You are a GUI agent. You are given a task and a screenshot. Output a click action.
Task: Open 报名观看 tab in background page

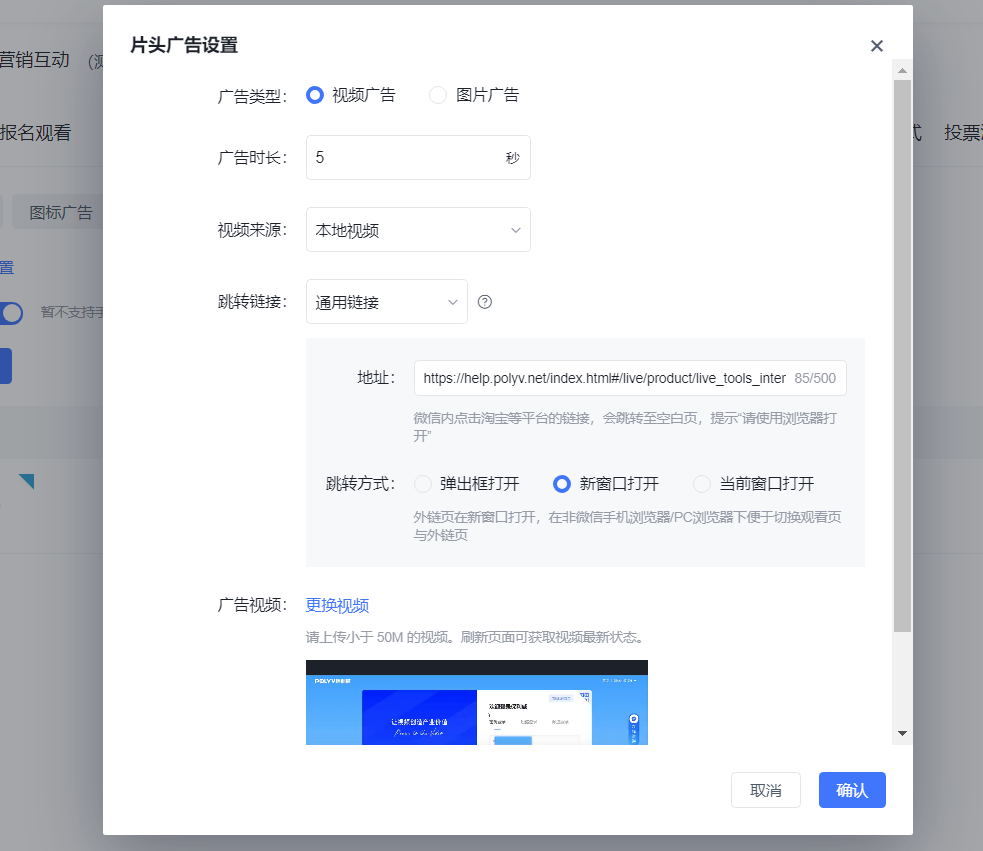36,133
